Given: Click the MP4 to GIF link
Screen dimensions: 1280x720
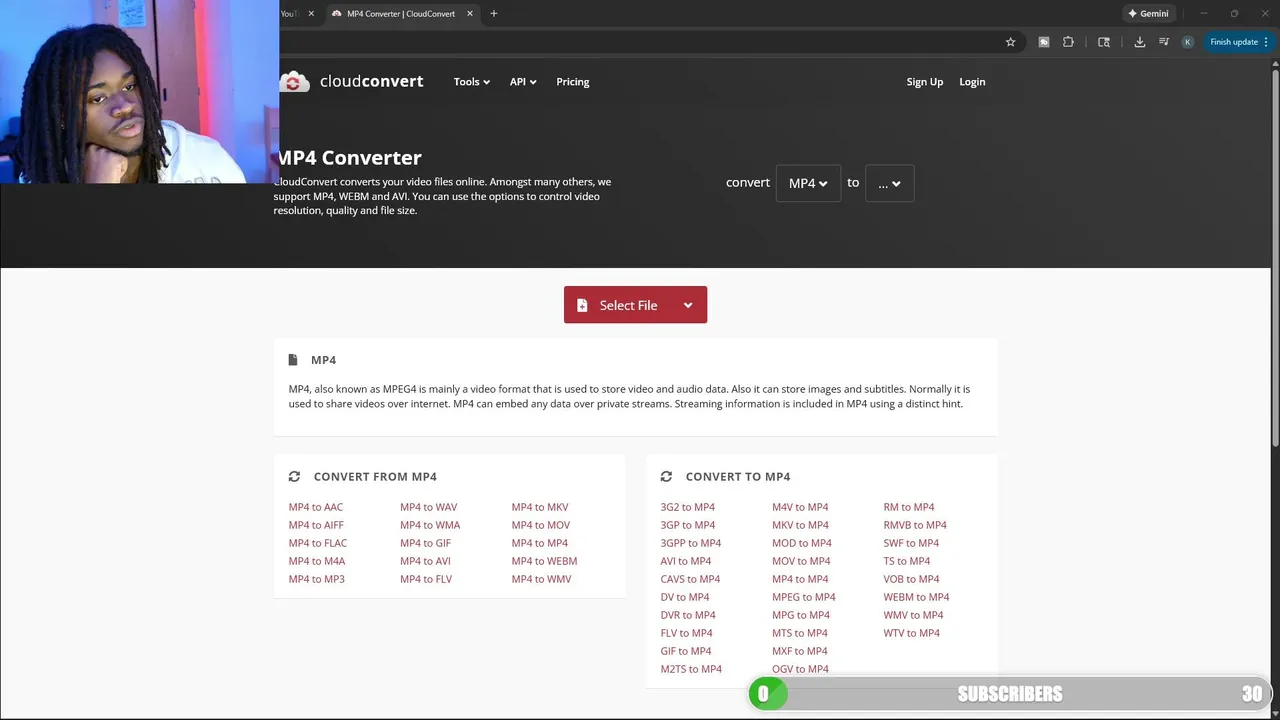Looking at the screenshot, I should point(425,543).
